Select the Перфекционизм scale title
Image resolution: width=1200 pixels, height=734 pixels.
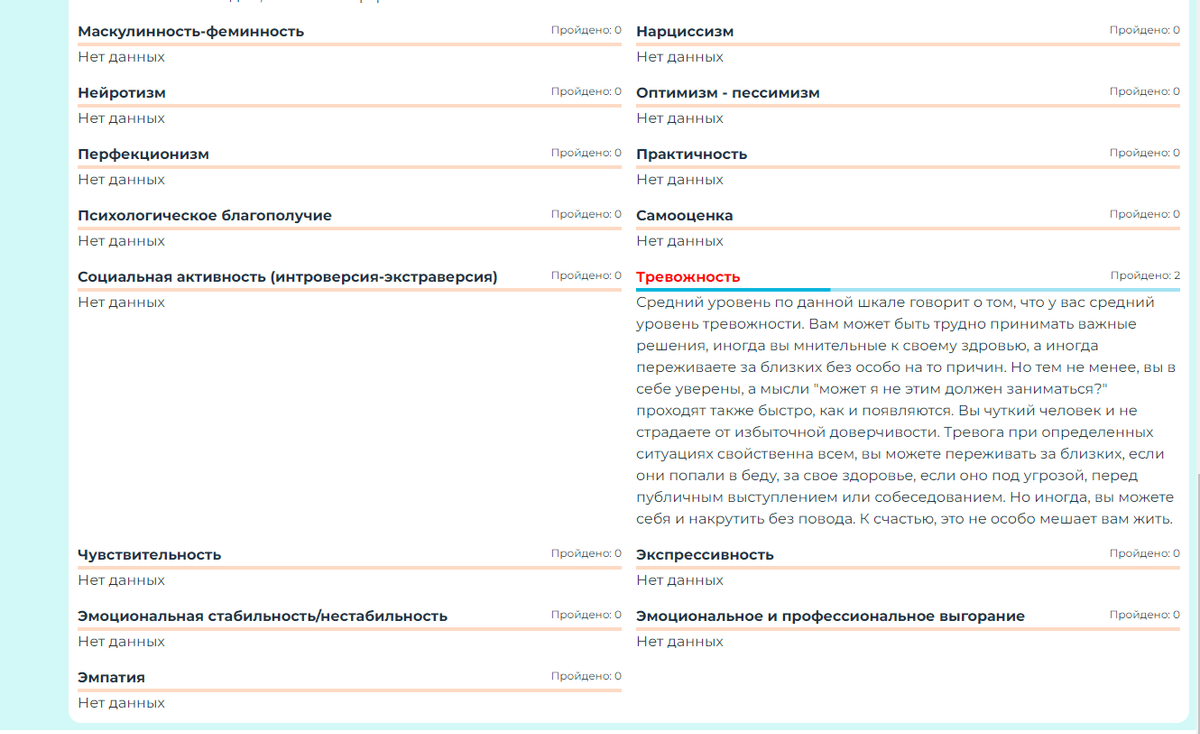(x=144, y=154)
